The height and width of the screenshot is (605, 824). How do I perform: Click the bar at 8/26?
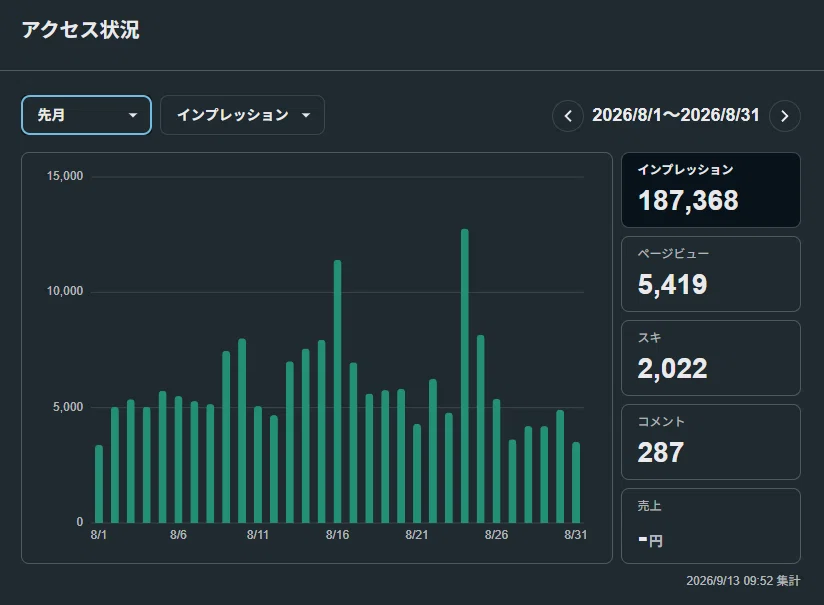(x=496, y=461)
